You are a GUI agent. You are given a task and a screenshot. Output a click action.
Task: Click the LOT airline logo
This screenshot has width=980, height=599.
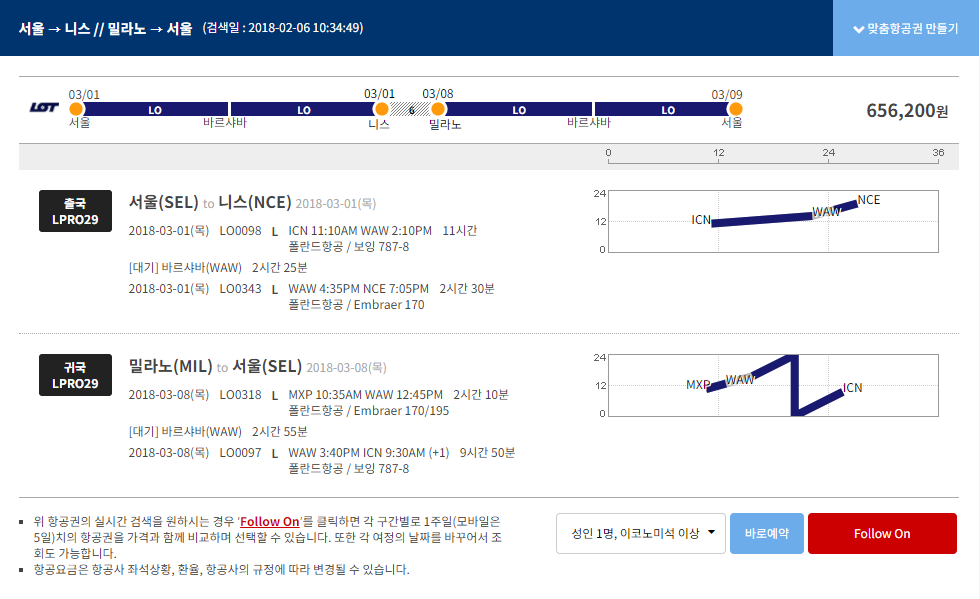tap(44, 108)
